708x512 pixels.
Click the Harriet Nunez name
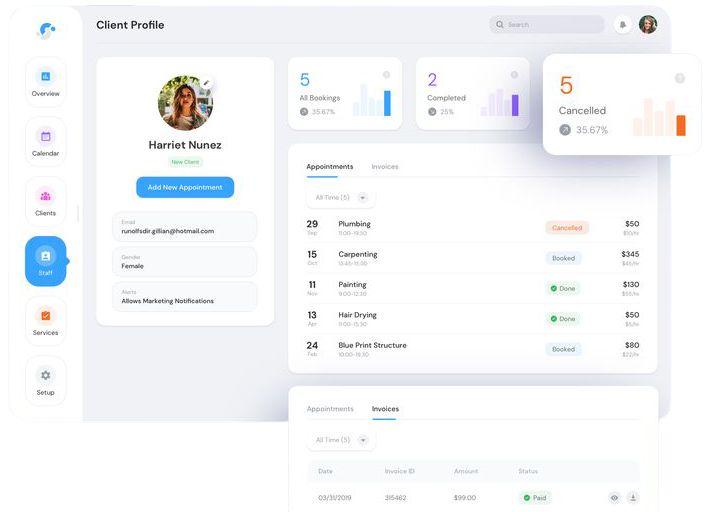(185, 145)
